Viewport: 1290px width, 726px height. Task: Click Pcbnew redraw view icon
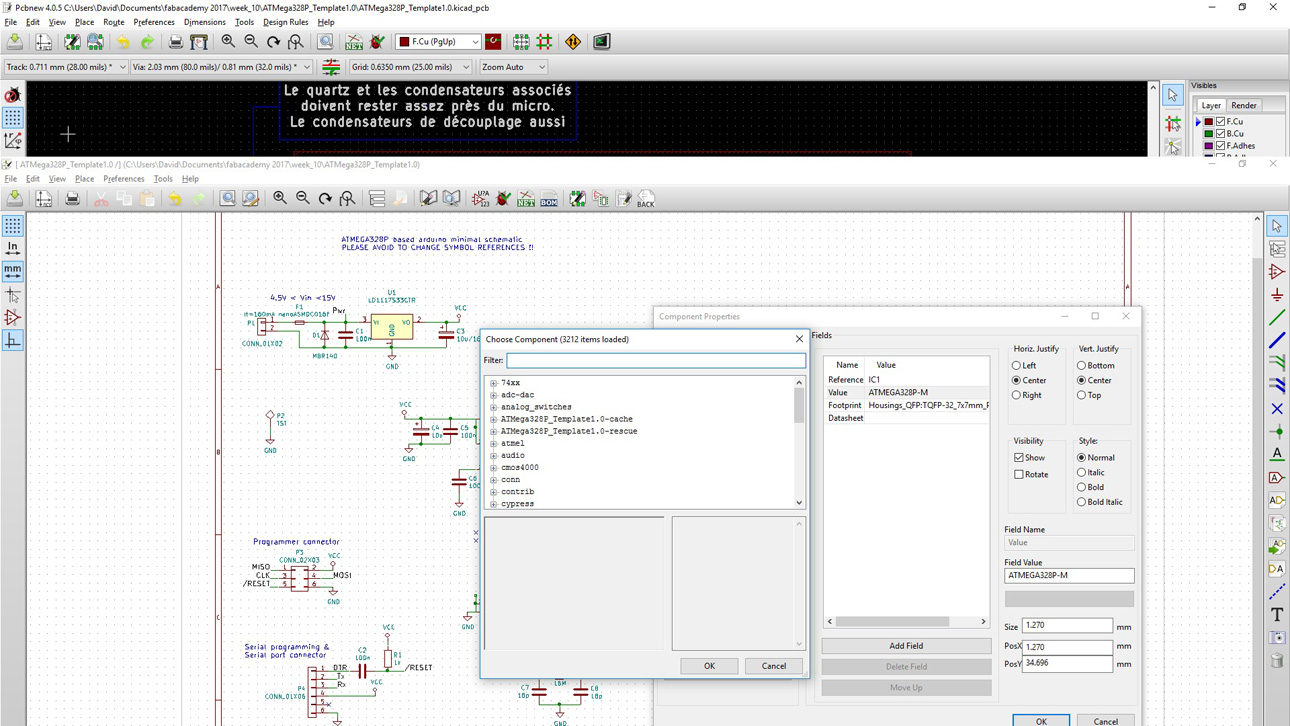pos(273,42)
